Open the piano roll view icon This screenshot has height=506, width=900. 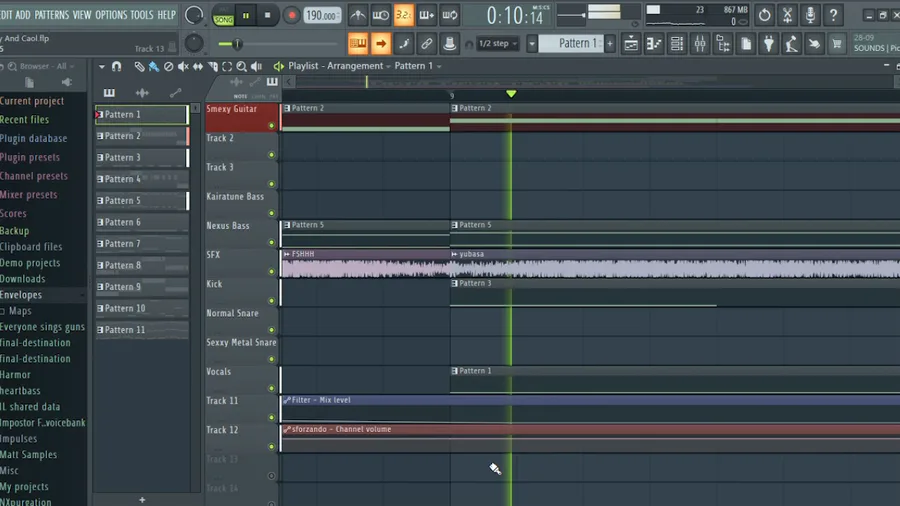pos(654,44)
